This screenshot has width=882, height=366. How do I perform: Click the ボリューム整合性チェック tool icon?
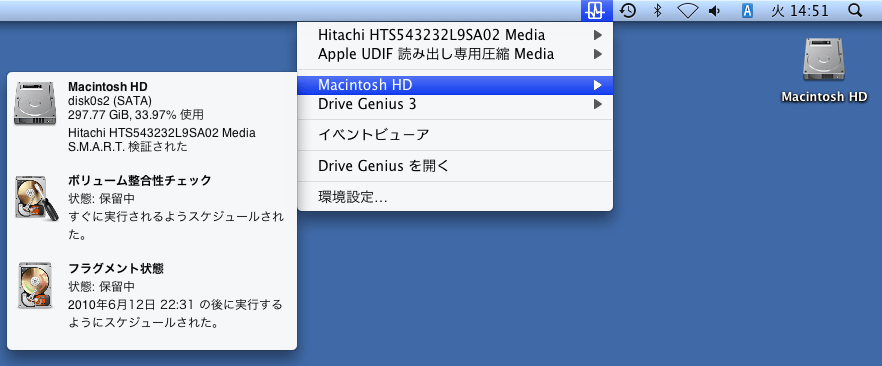click(x=36, y=198)
